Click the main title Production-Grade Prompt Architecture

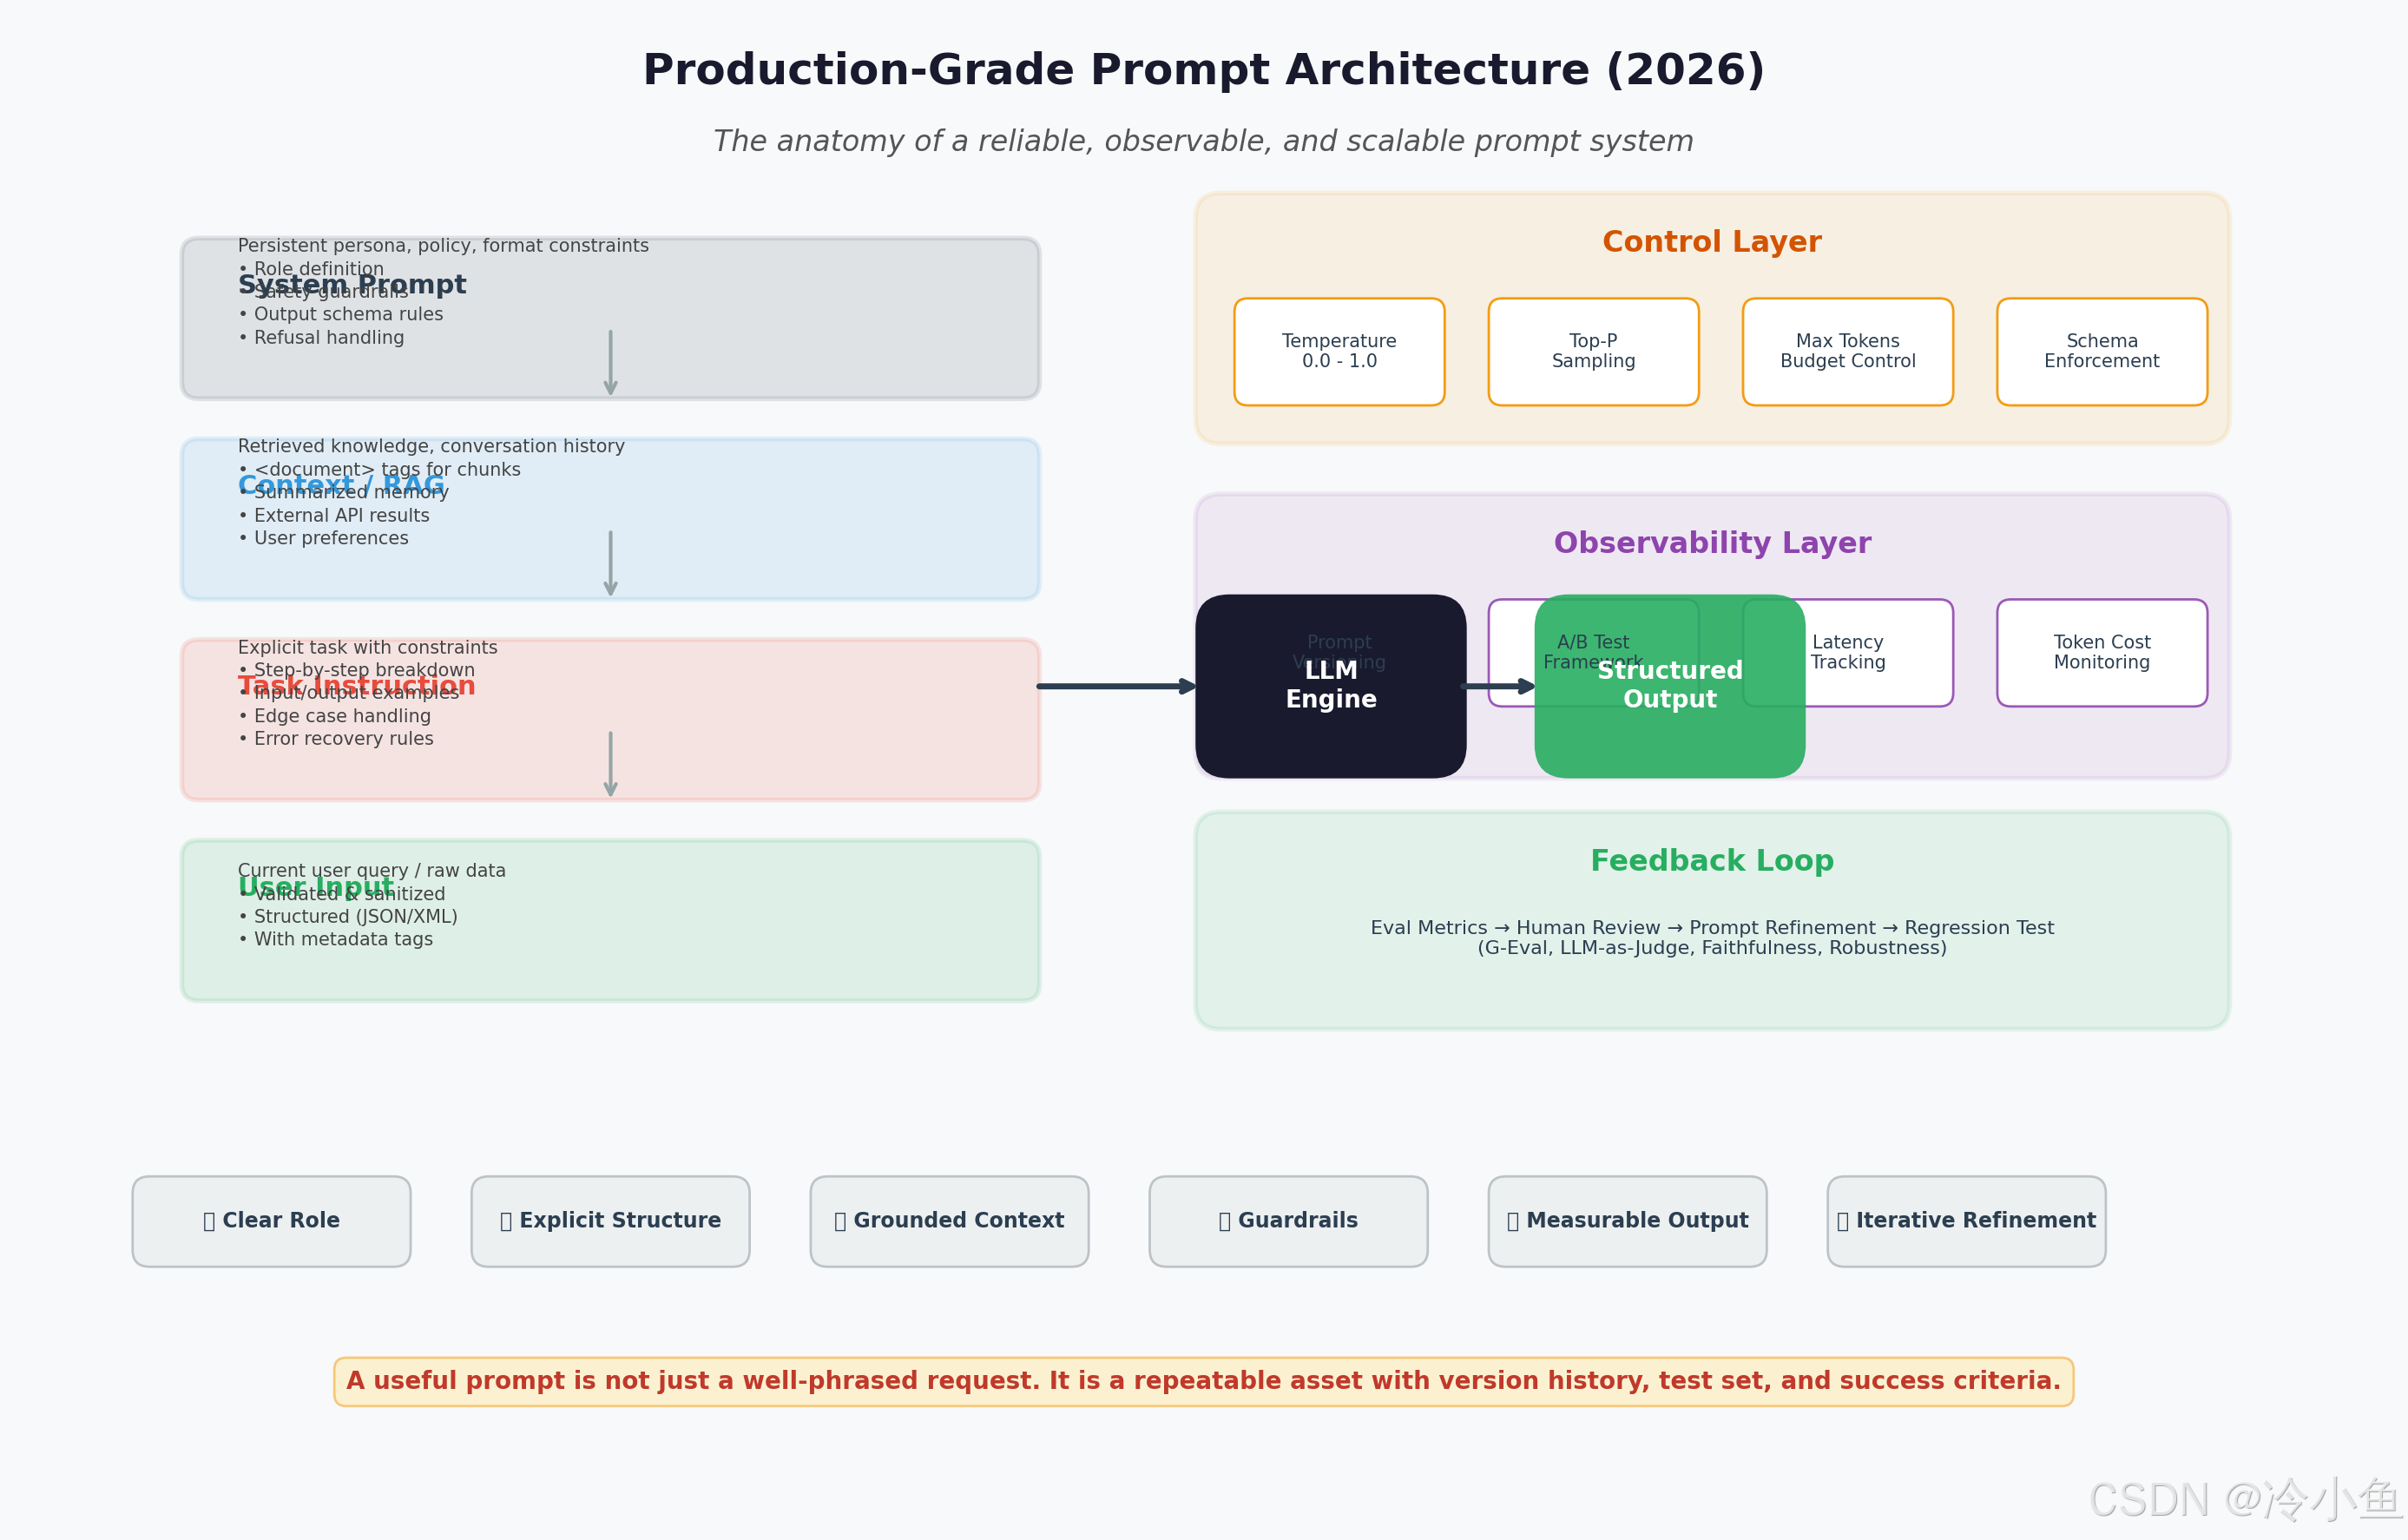(1203, 70)
